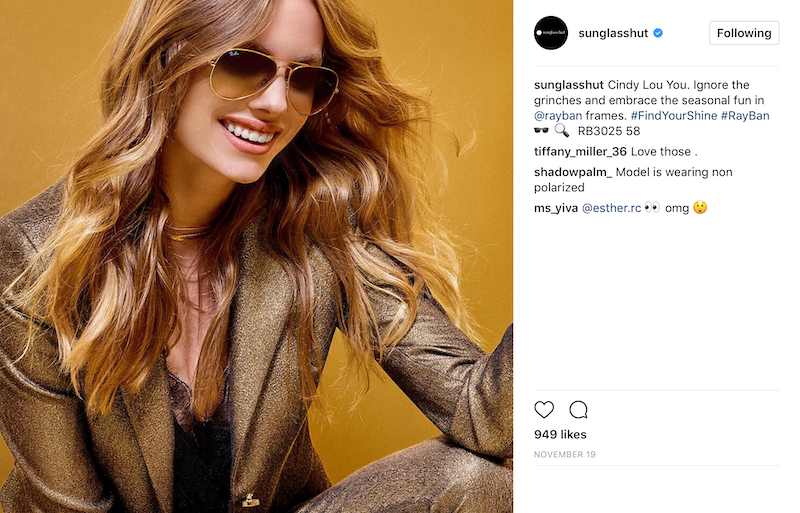Click the heart like icon
Viewport: 800px width, 513px height.
pos(544,409)
